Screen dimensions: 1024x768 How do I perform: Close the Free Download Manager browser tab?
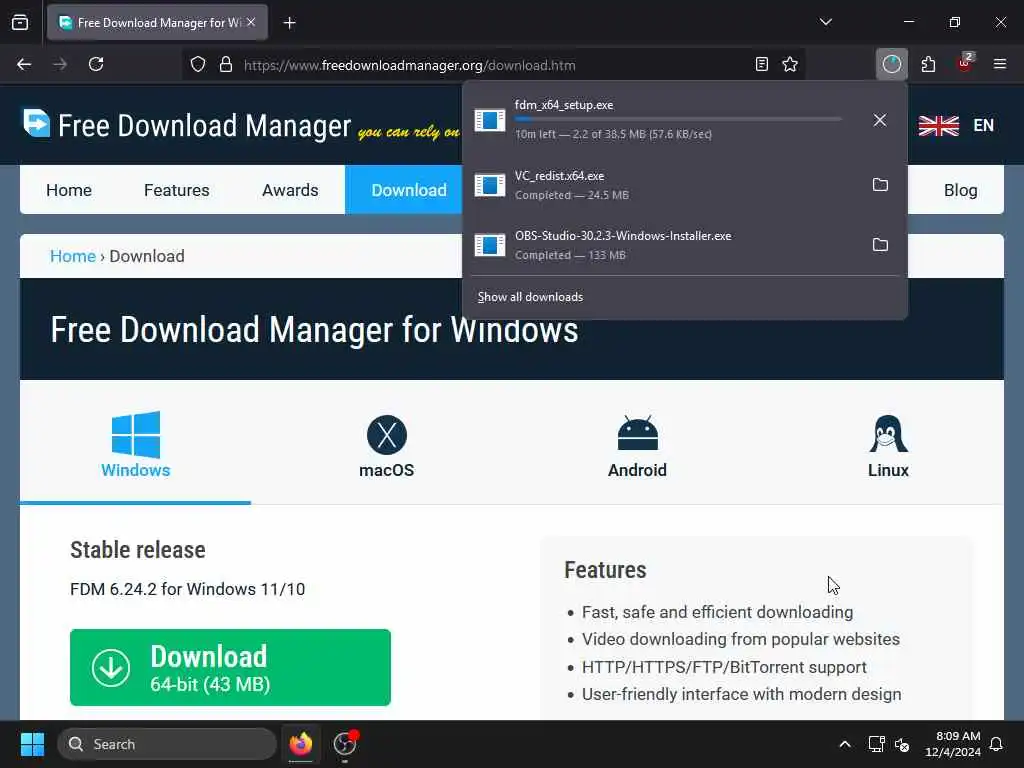tap(251, 22)
